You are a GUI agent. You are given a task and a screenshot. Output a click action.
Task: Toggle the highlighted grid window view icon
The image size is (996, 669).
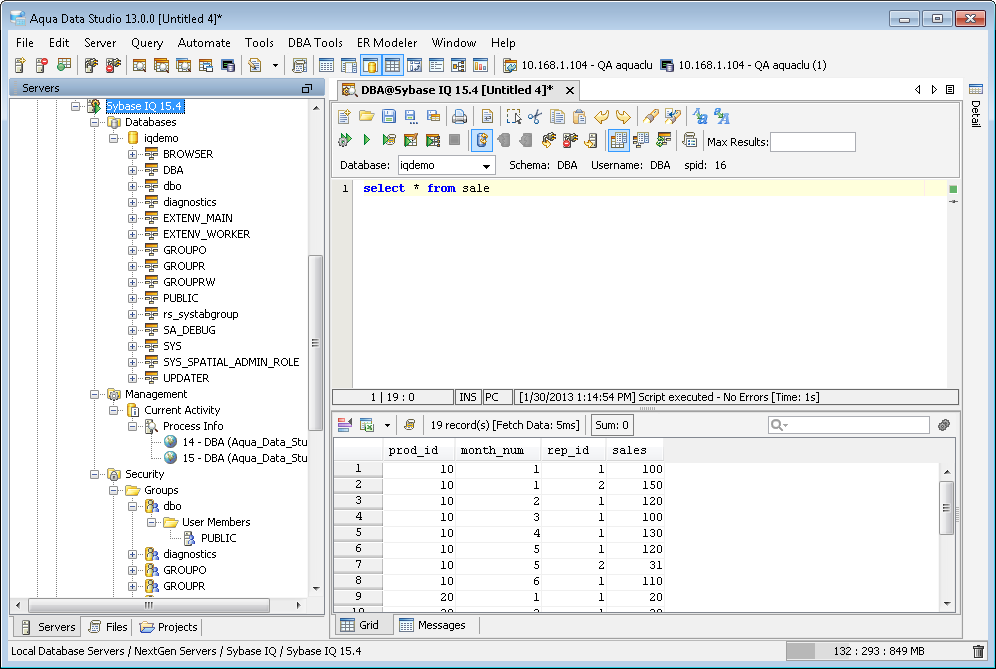point(393,65)
